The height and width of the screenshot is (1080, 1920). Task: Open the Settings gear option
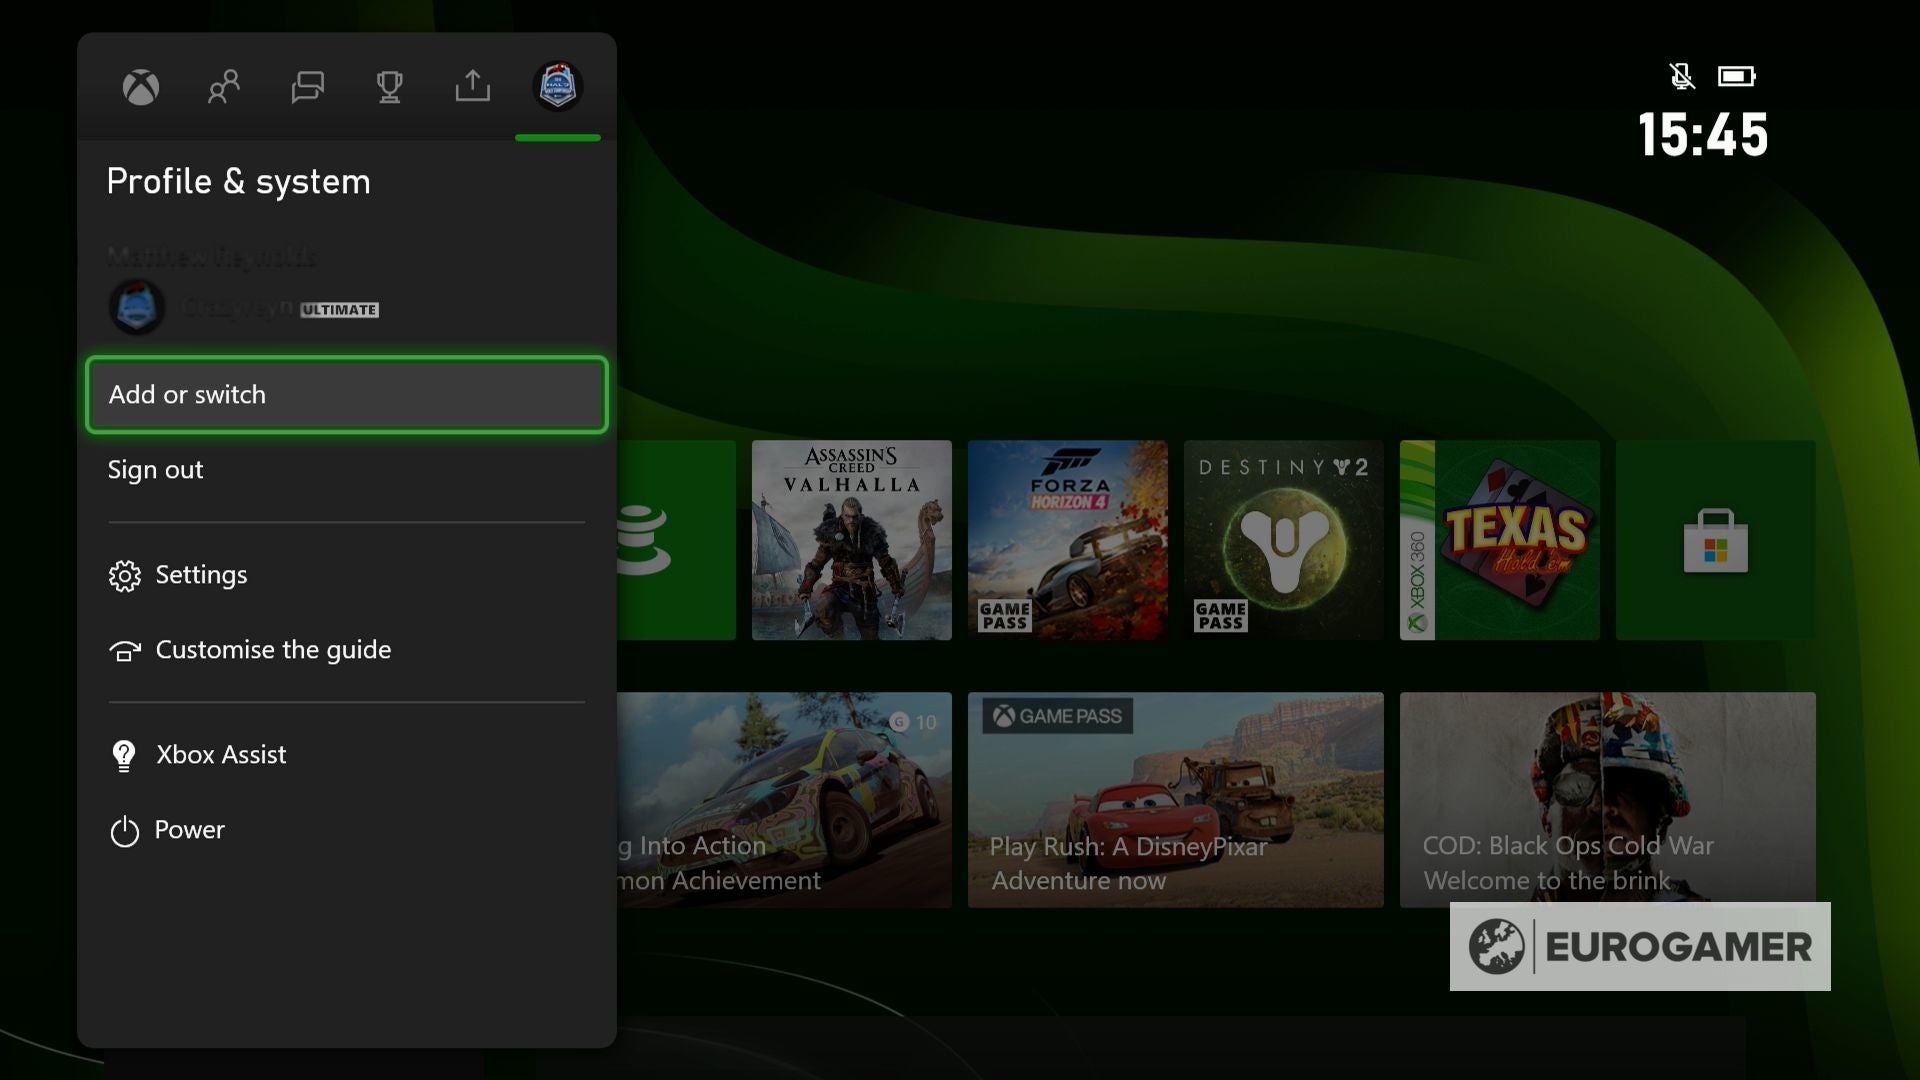(200, 575)
